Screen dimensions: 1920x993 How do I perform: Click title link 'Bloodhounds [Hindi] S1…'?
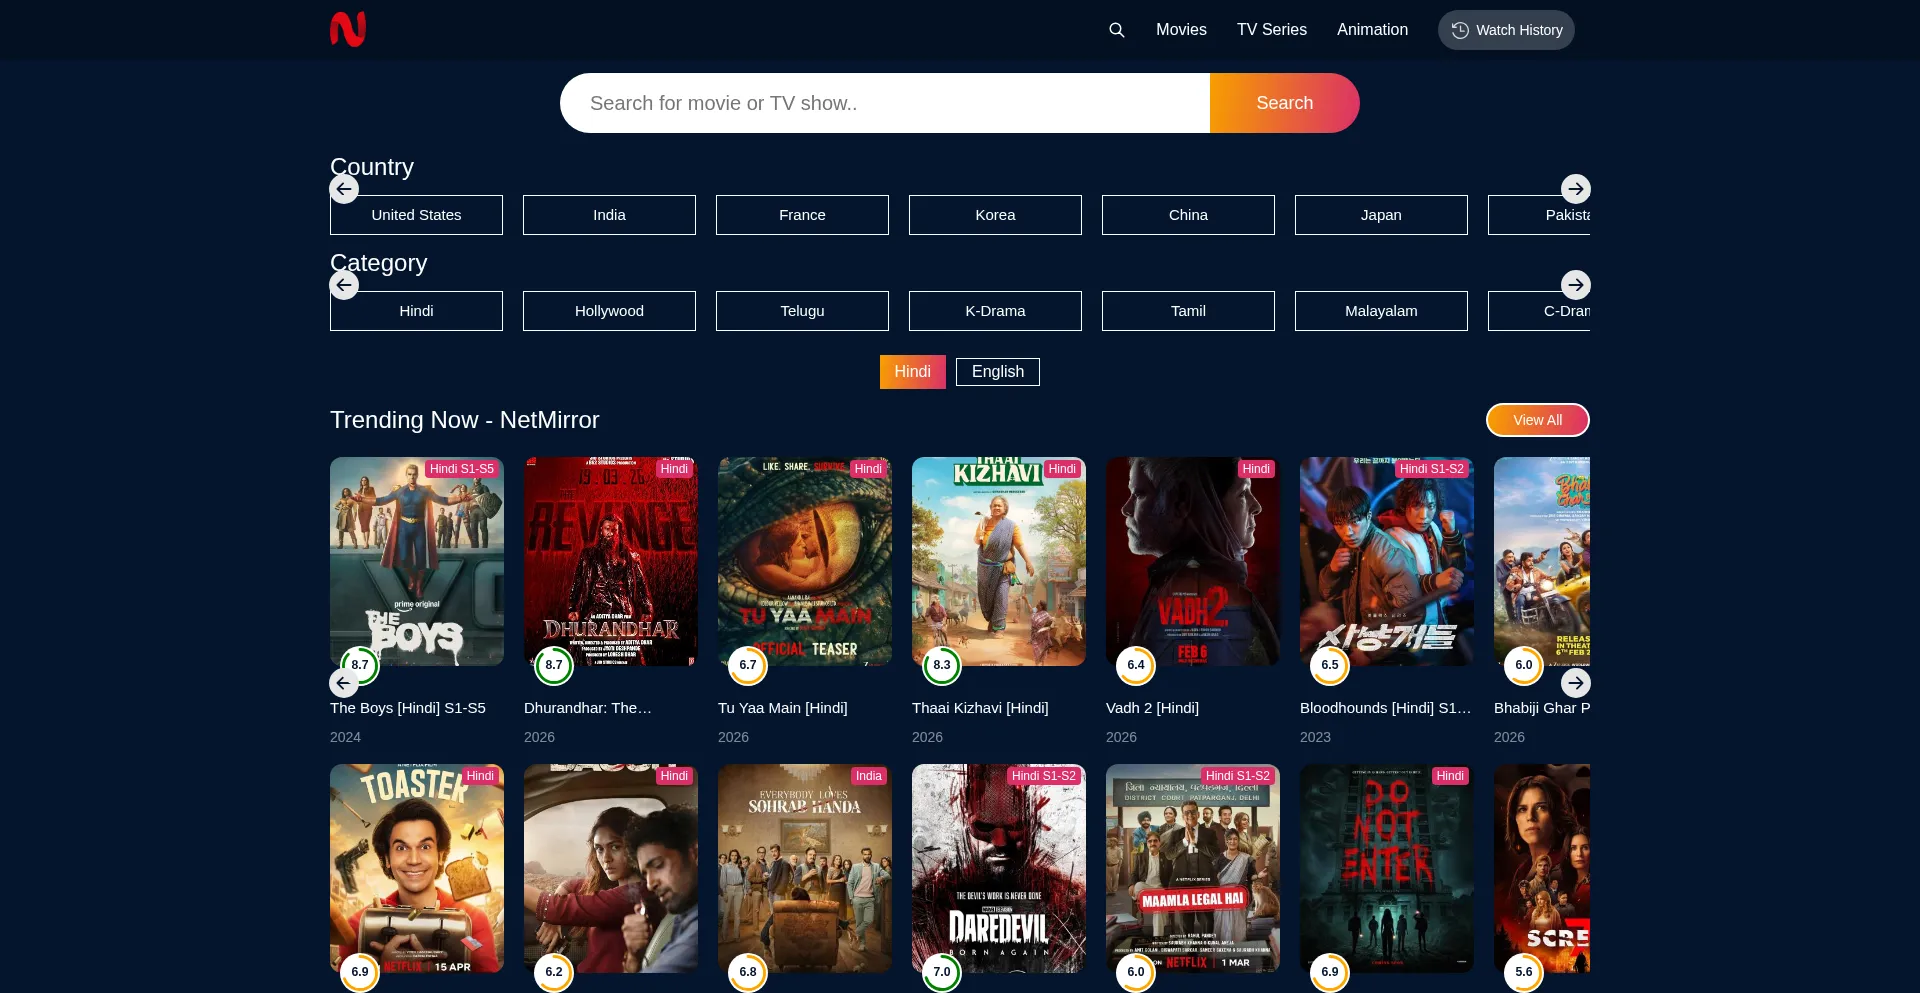pos(1386,708)
